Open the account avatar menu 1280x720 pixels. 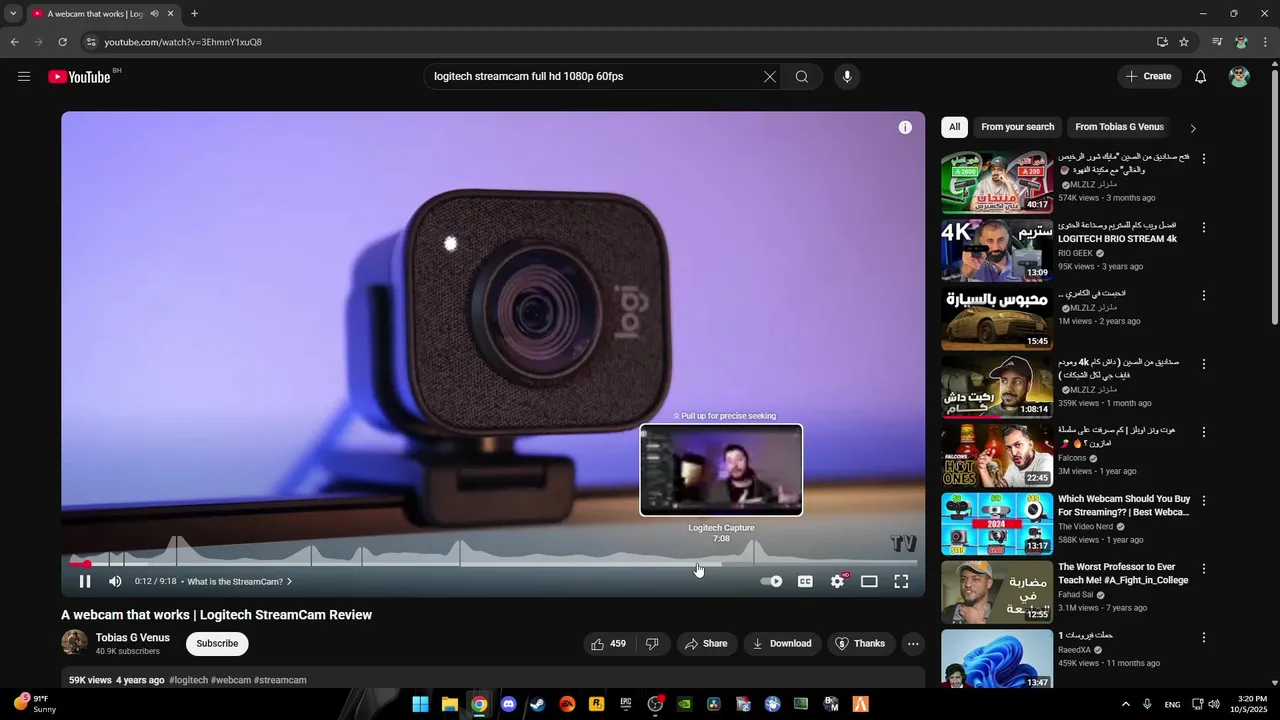coord(1239,77)
